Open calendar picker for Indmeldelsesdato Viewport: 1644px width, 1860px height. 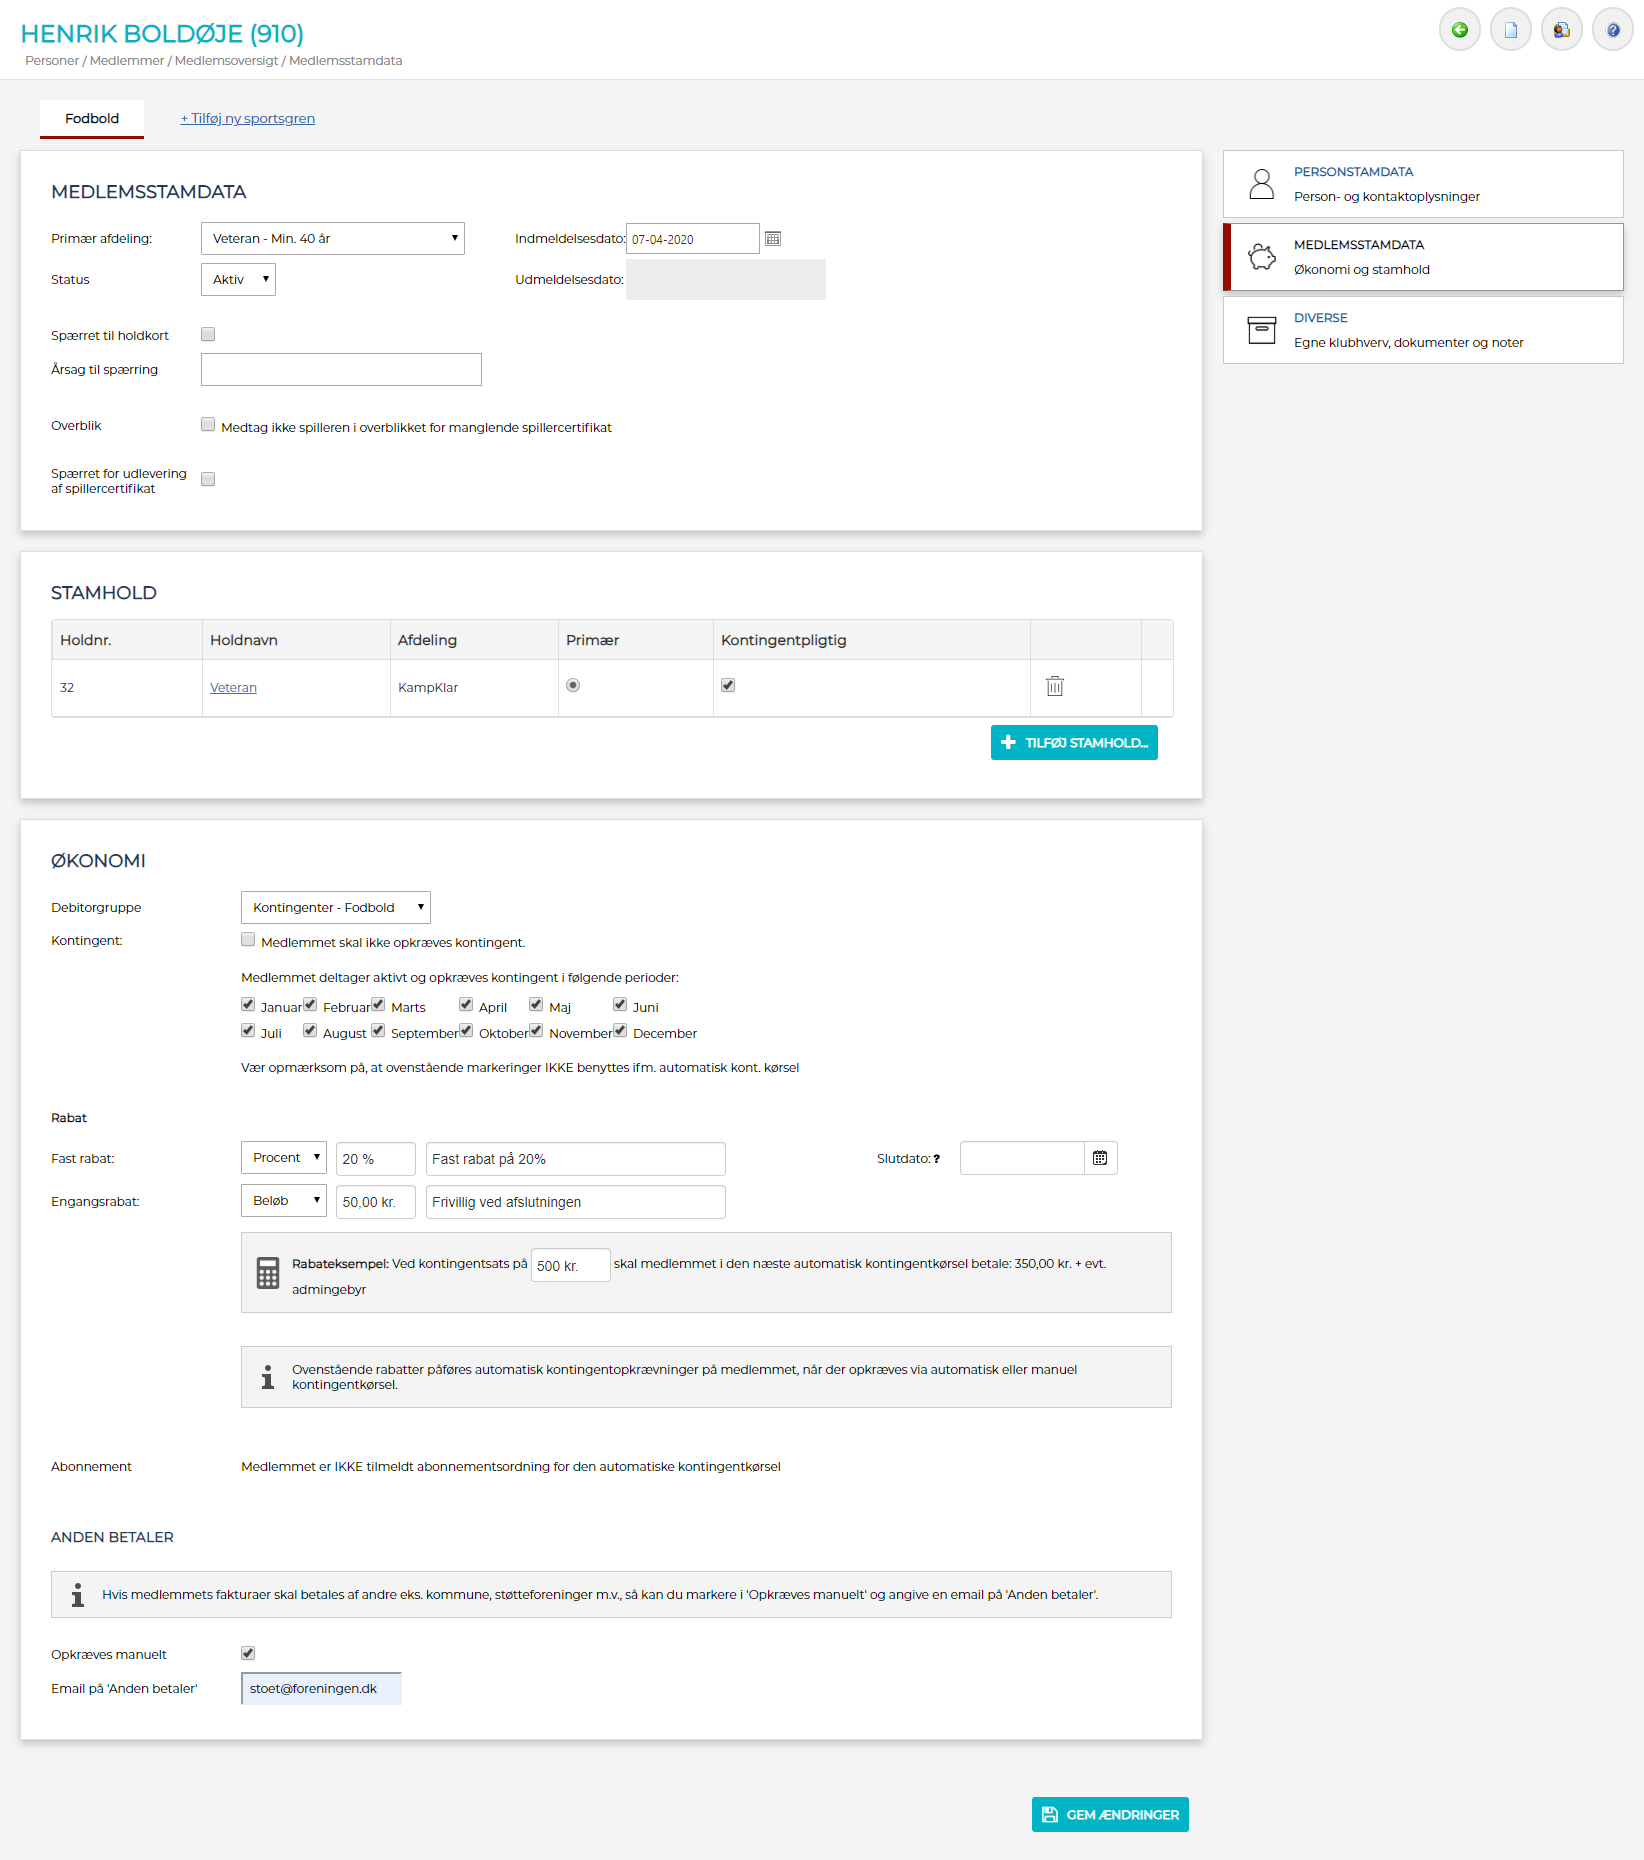tap(773, 239)
